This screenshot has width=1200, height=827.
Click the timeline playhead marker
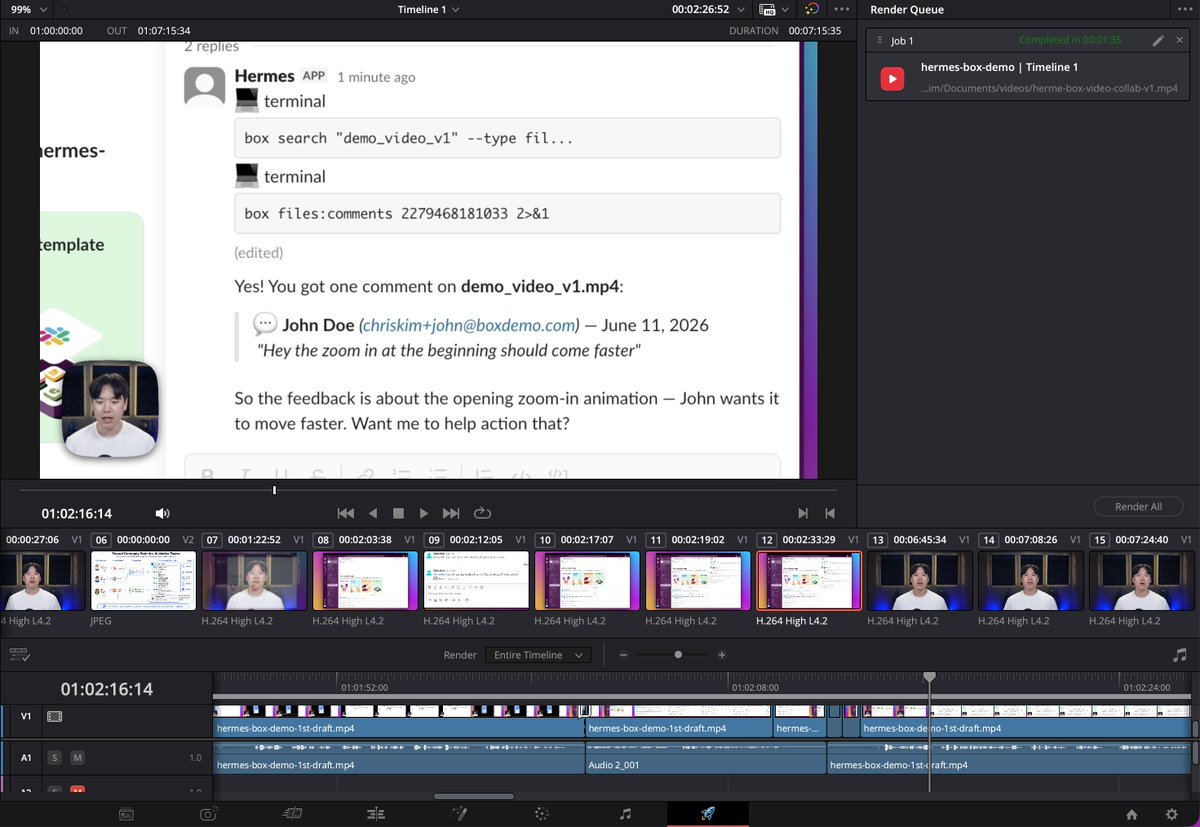pyautogui.click(x=929, y=677)
